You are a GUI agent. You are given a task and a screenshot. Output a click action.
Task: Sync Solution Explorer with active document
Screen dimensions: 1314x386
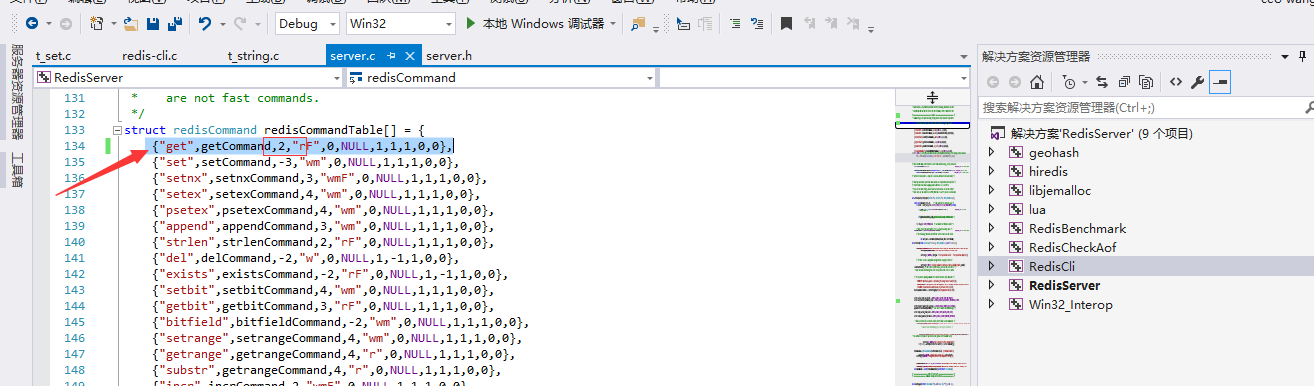click(x=1102, y=82)
